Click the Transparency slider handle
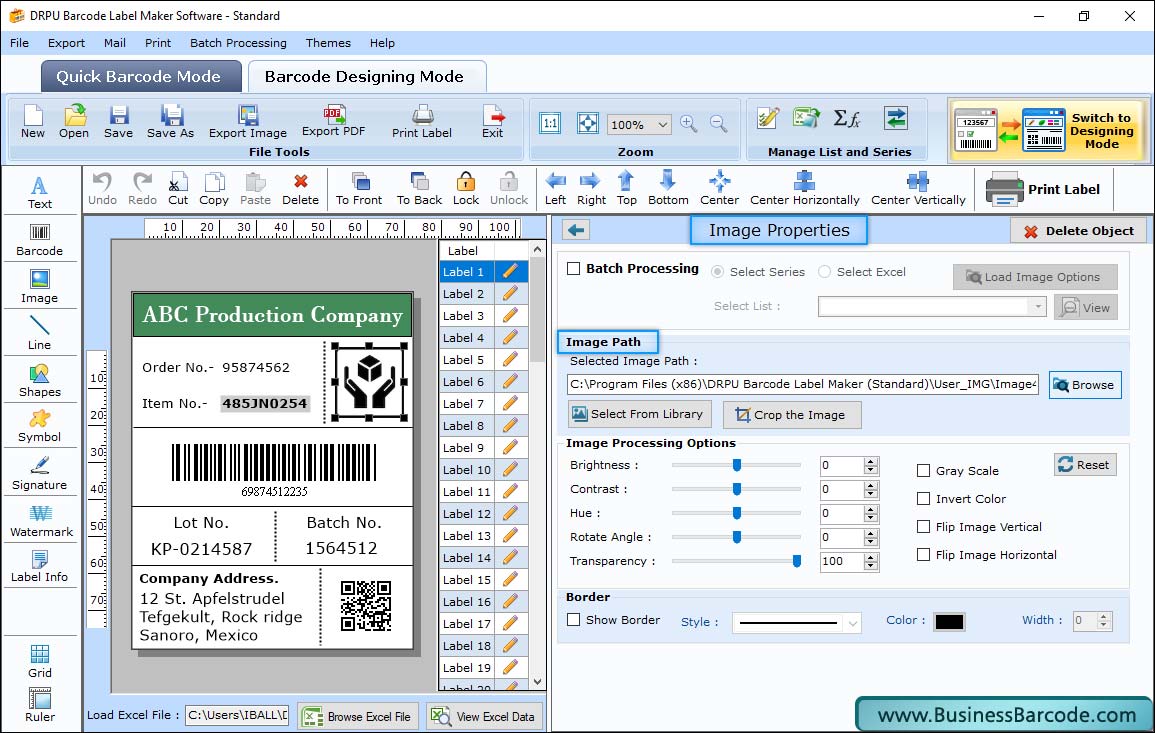Image resolution: width=1155 pixels, height=733 pixels. (x=796, y=561)
